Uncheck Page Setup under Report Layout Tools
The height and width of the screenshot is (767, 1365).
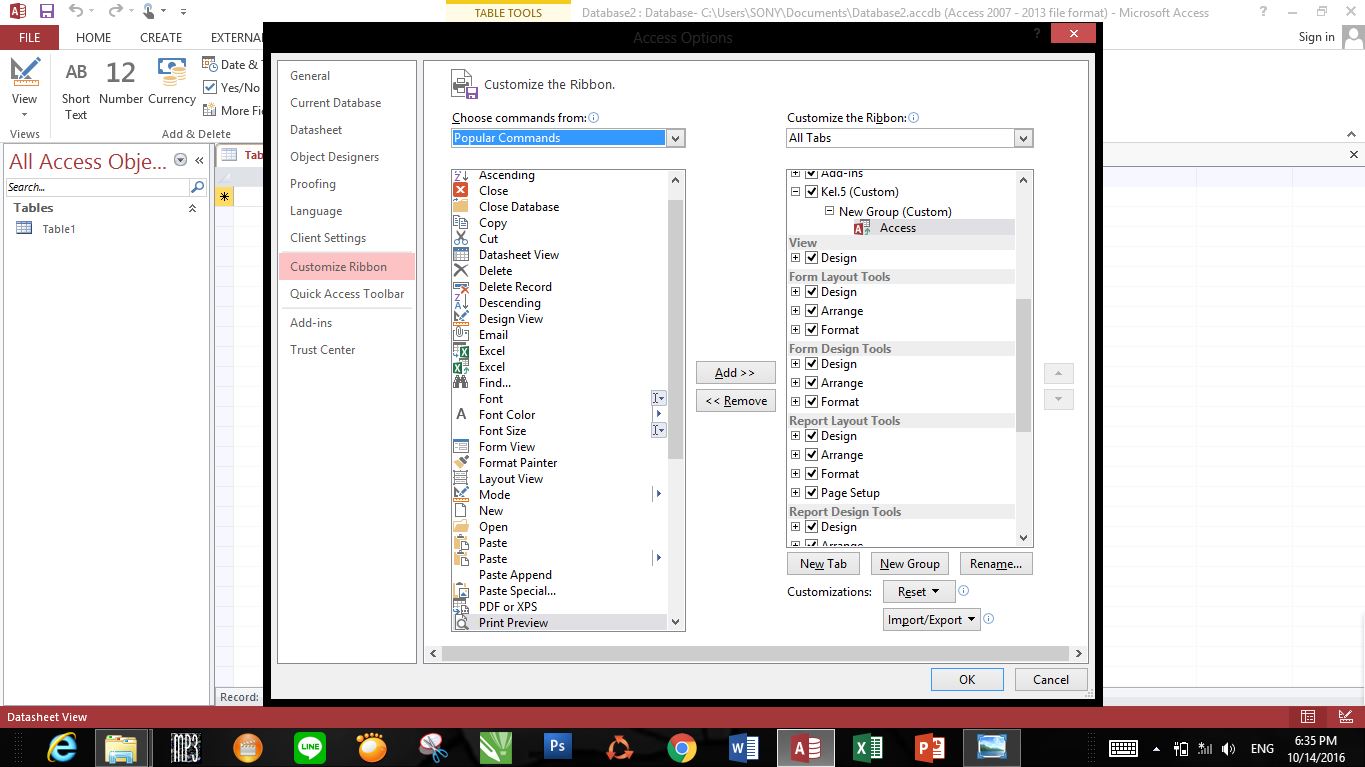812,493
